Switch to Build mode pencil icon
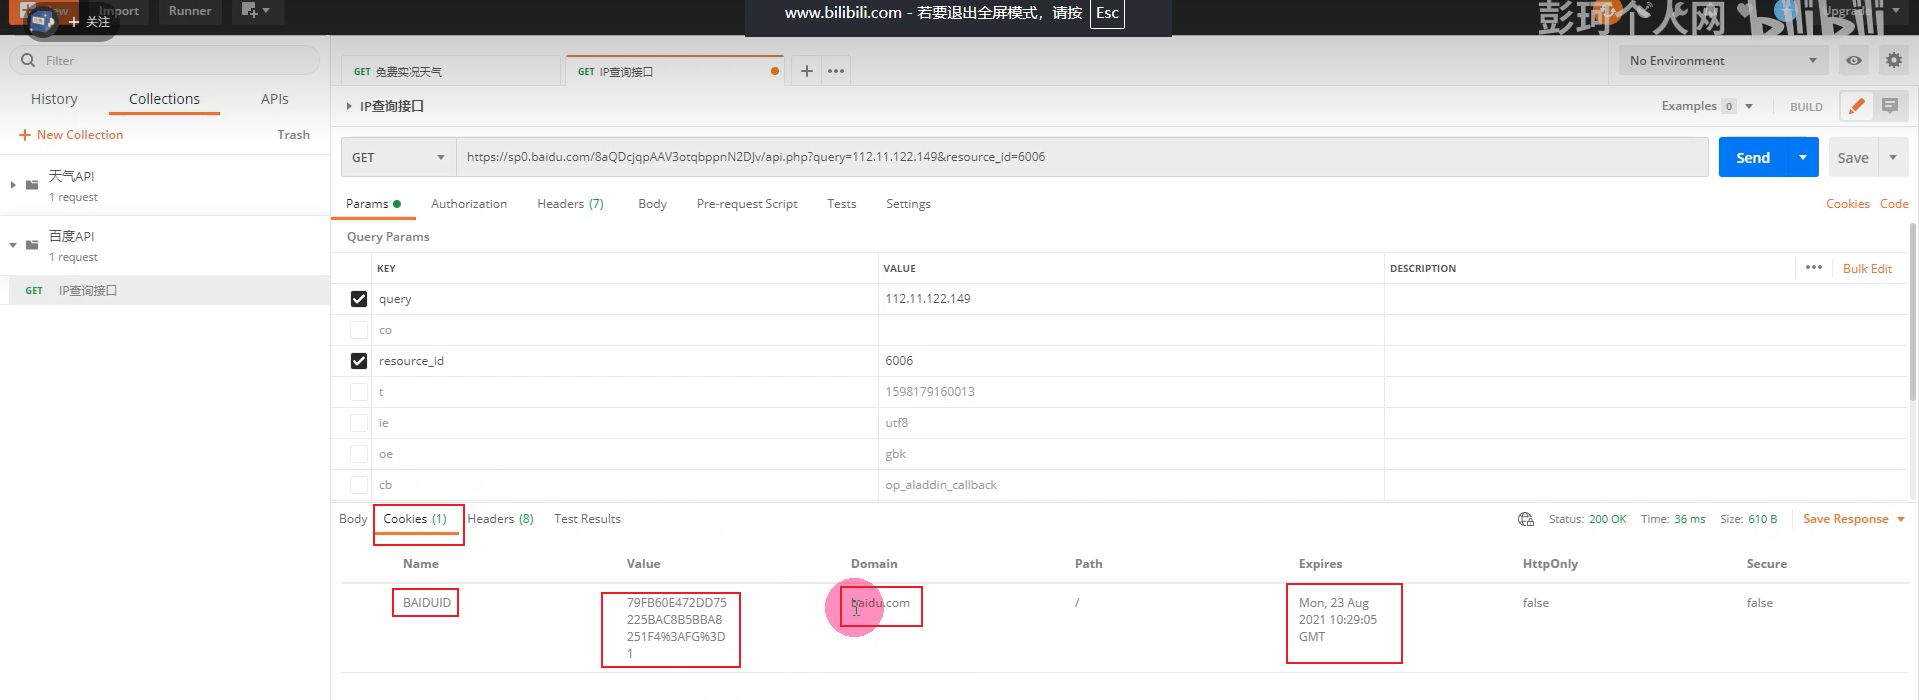Image resolution: width=1919 pixels, height=700 pixels. pos(1856,106)
